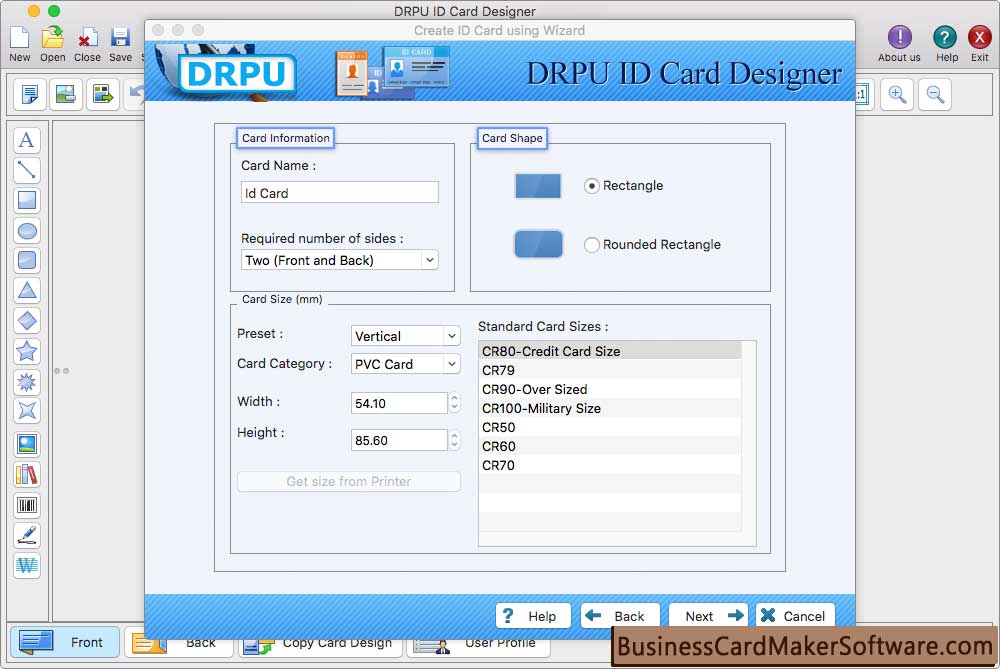Screen dimensions: 1000x669
Task: Select CR79 standard card size
Action: pos(610,370)
